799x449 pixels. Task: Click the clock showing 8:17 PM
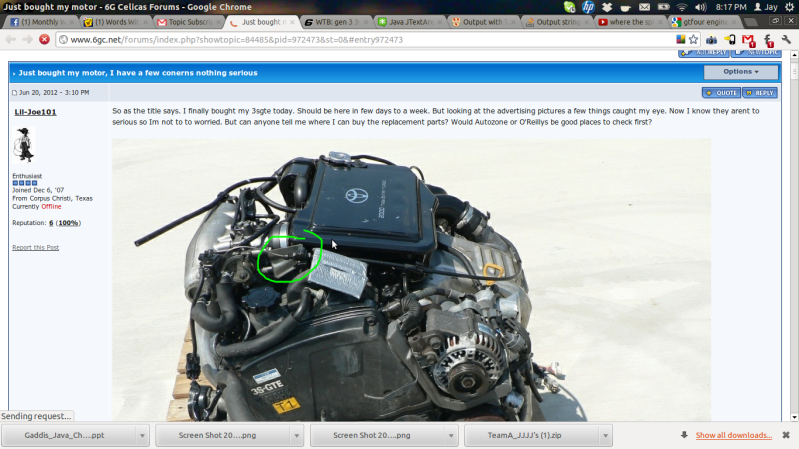(x=731, y=7)
